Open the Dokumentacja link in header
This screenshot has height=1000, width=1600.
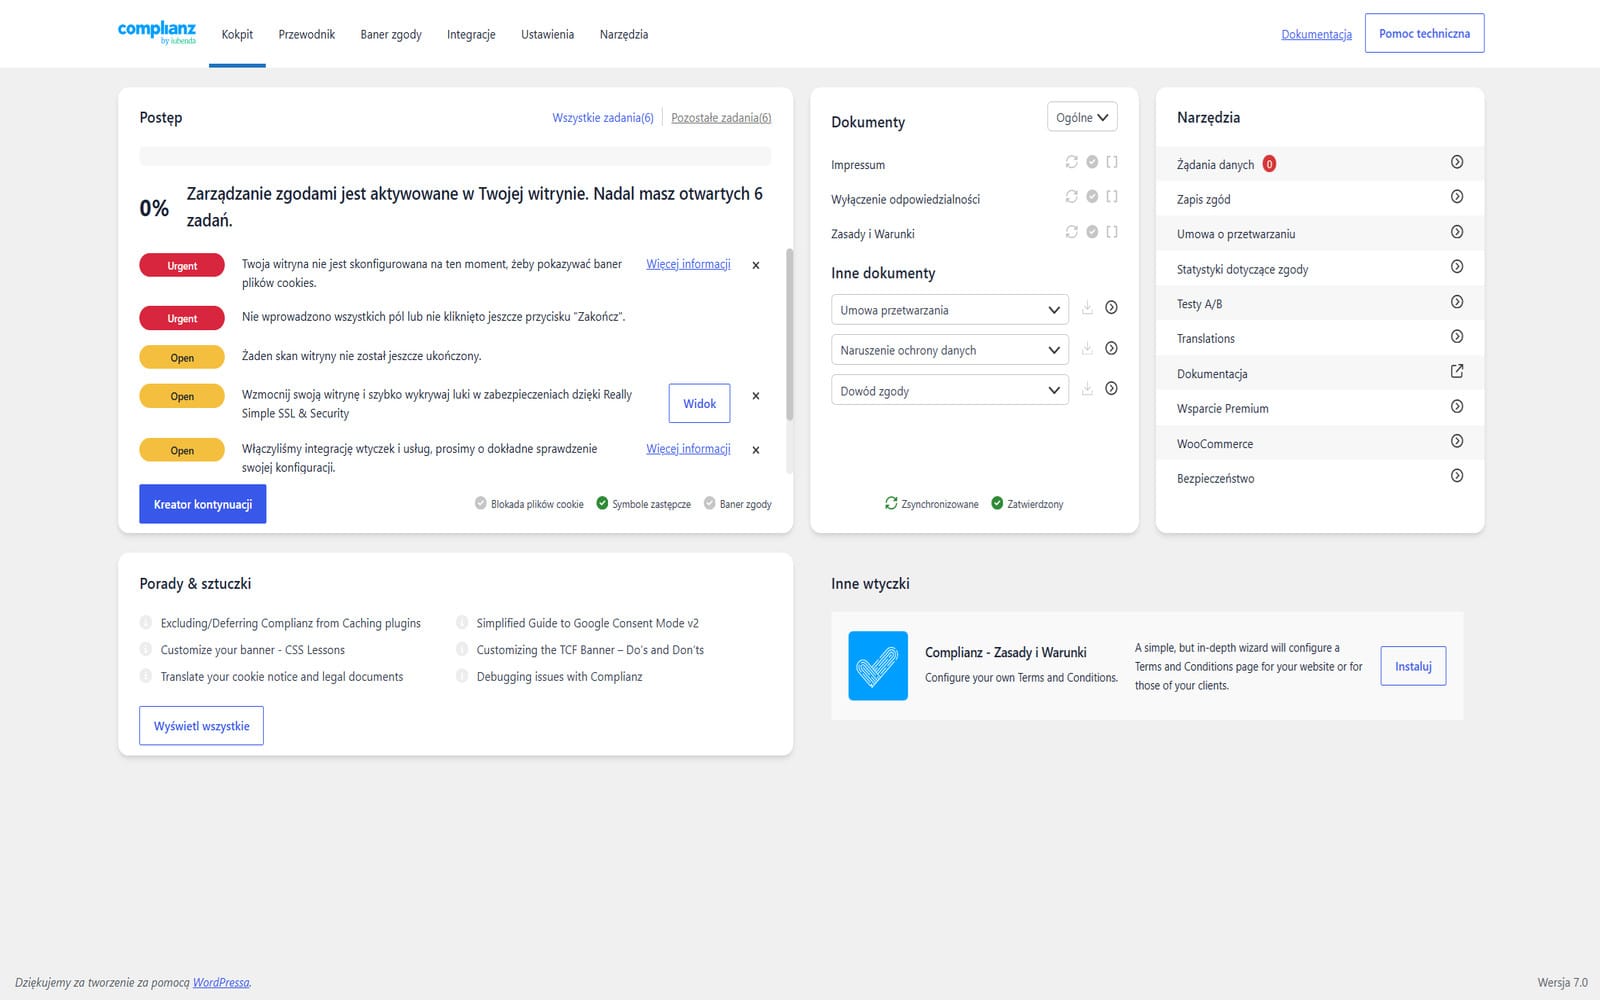(x=1316, y=34)
